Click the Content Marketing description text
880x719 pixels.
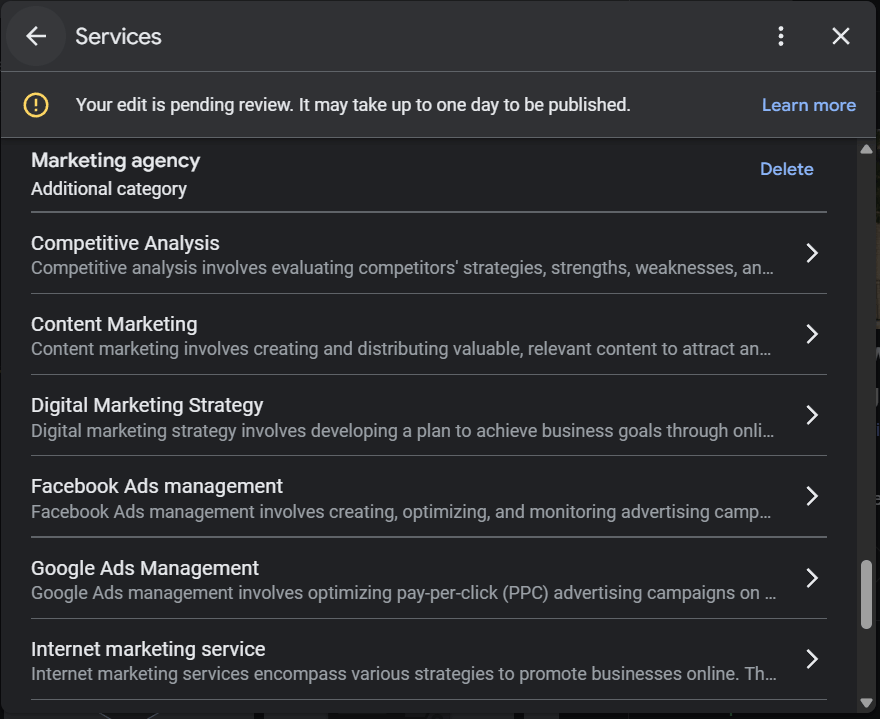pos(400,349)
